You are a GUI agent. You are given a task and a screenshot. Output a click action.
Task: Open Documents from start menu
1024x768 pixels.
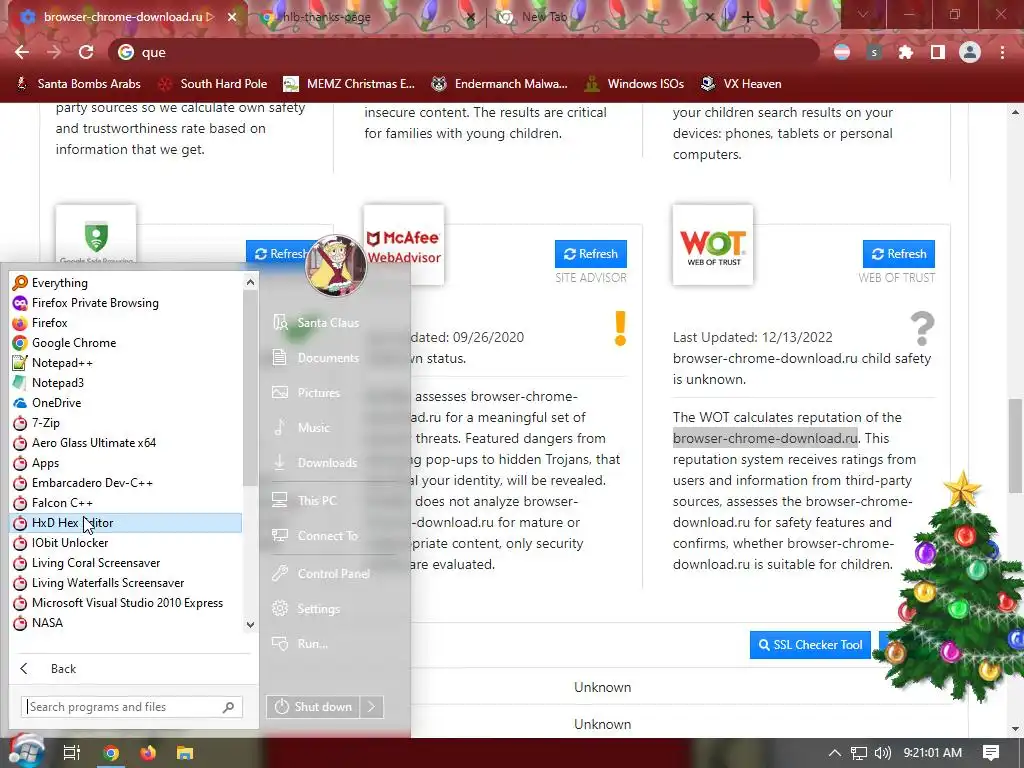click(328, 358)
